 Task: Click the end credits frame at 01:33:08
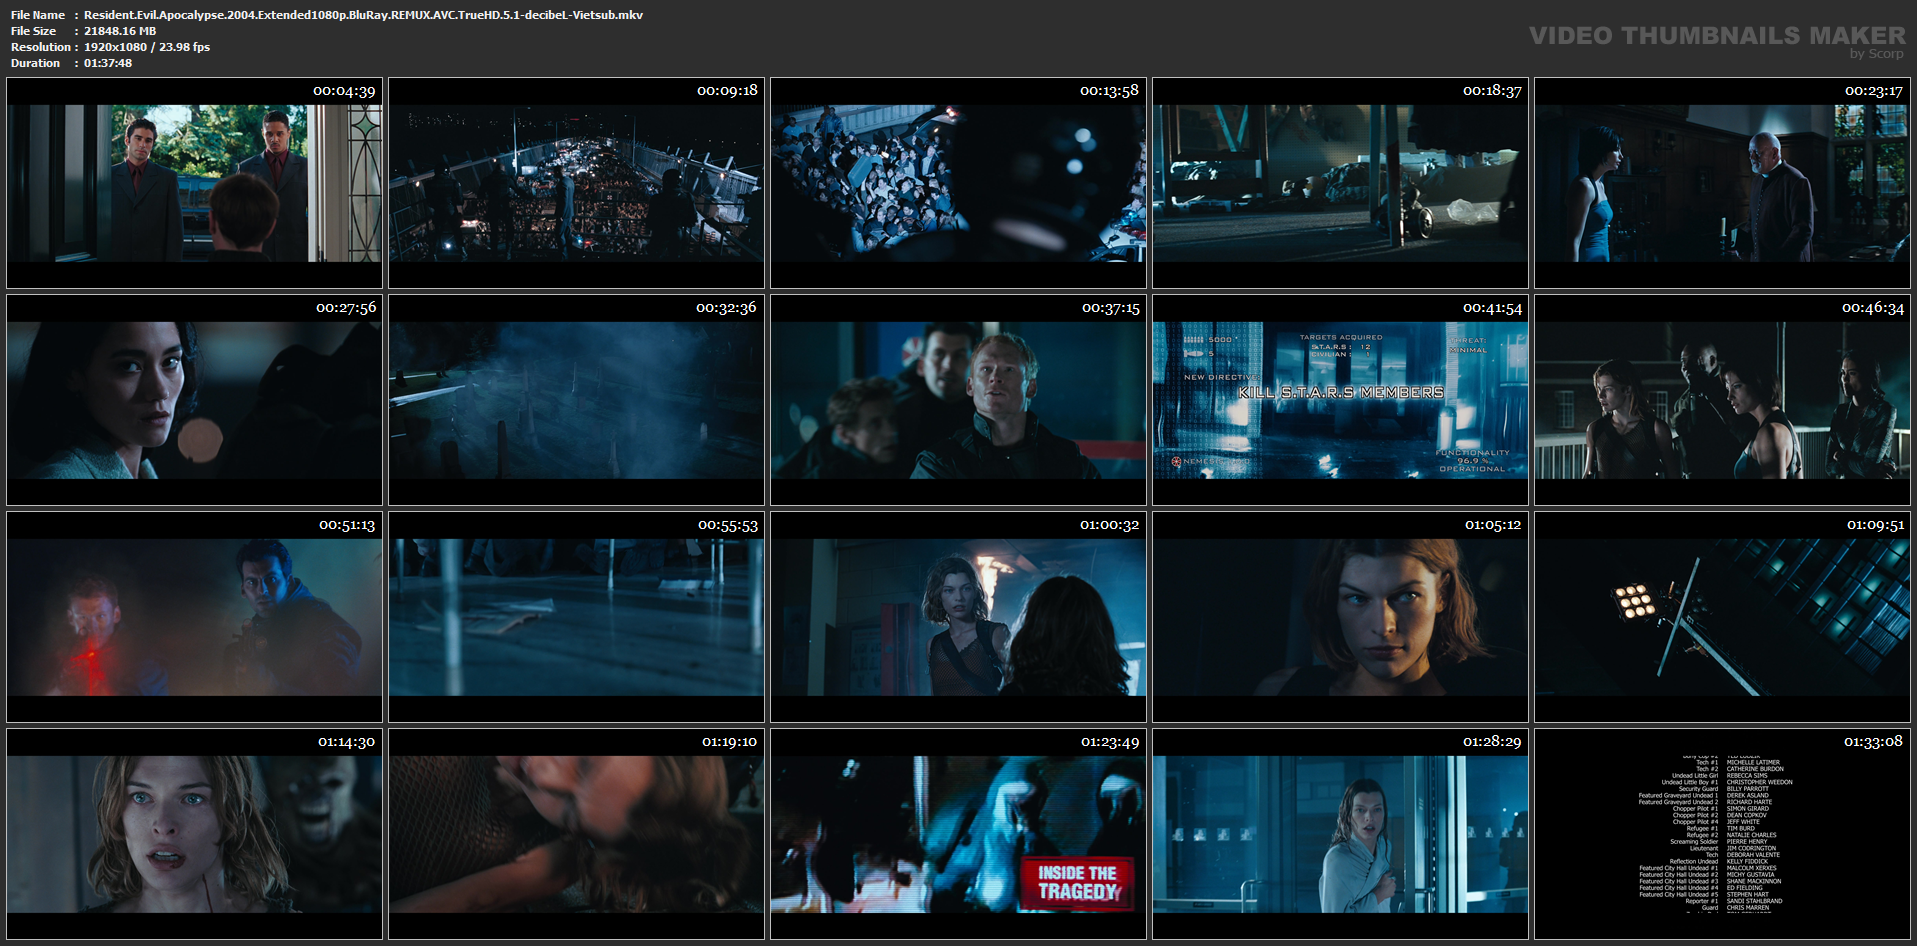click(x=1722, y=834)
